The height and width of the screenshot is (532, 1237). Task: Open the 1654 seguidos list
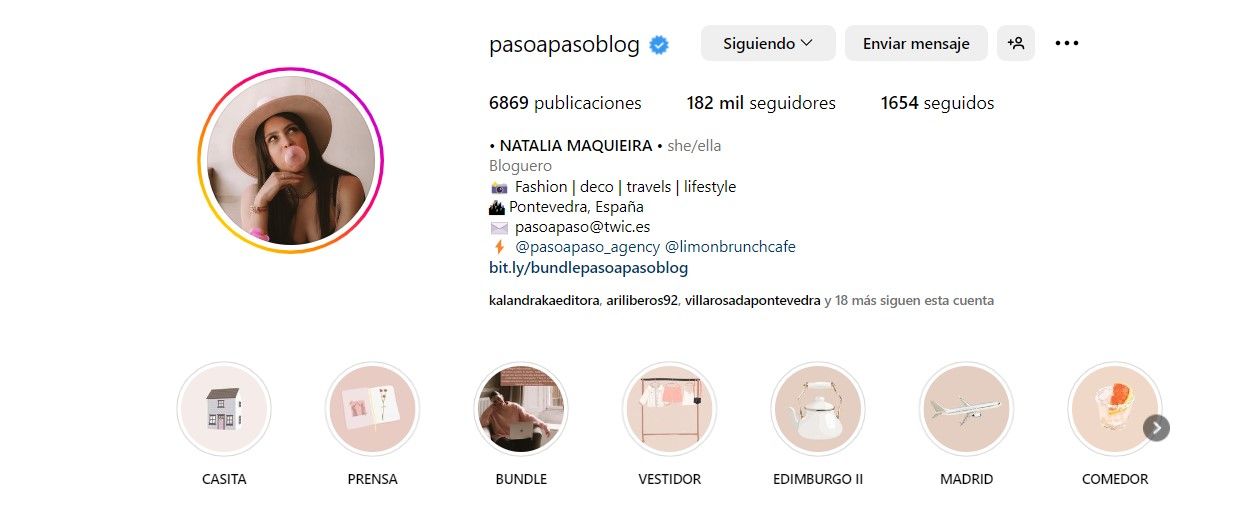(x=937, y=103)
